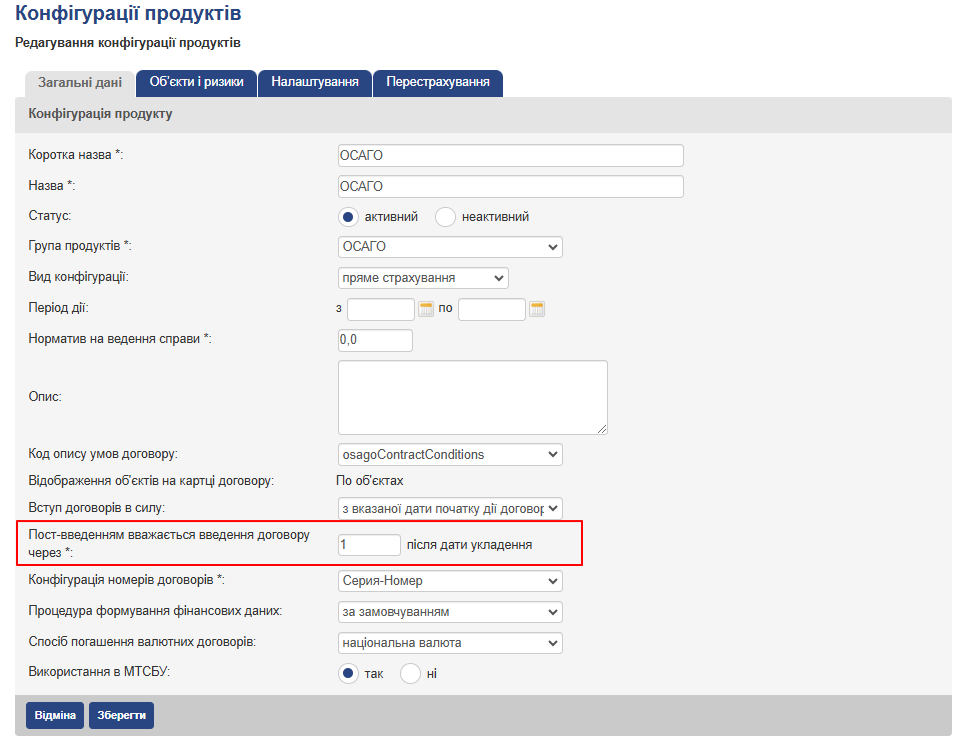
Task: Select the 'активний' status radio button
Action: point(348,217)
